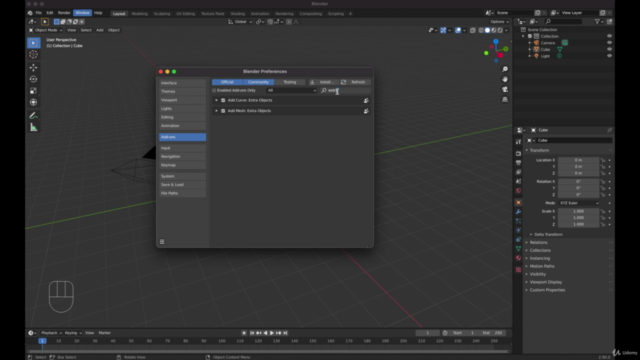Hide Collection with its eye icon
This screenshot has height=360, width=640.
click(609, 36)
